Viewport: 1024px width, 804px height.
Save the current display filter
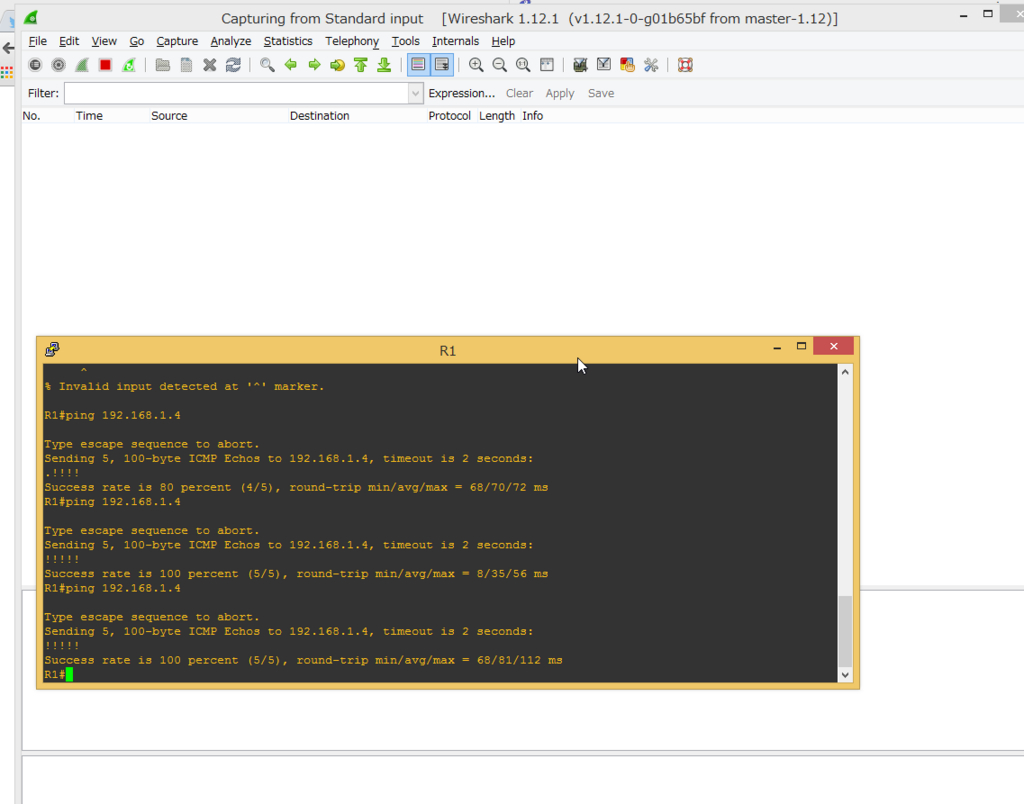pyautogui.click(x=601, y=93)
